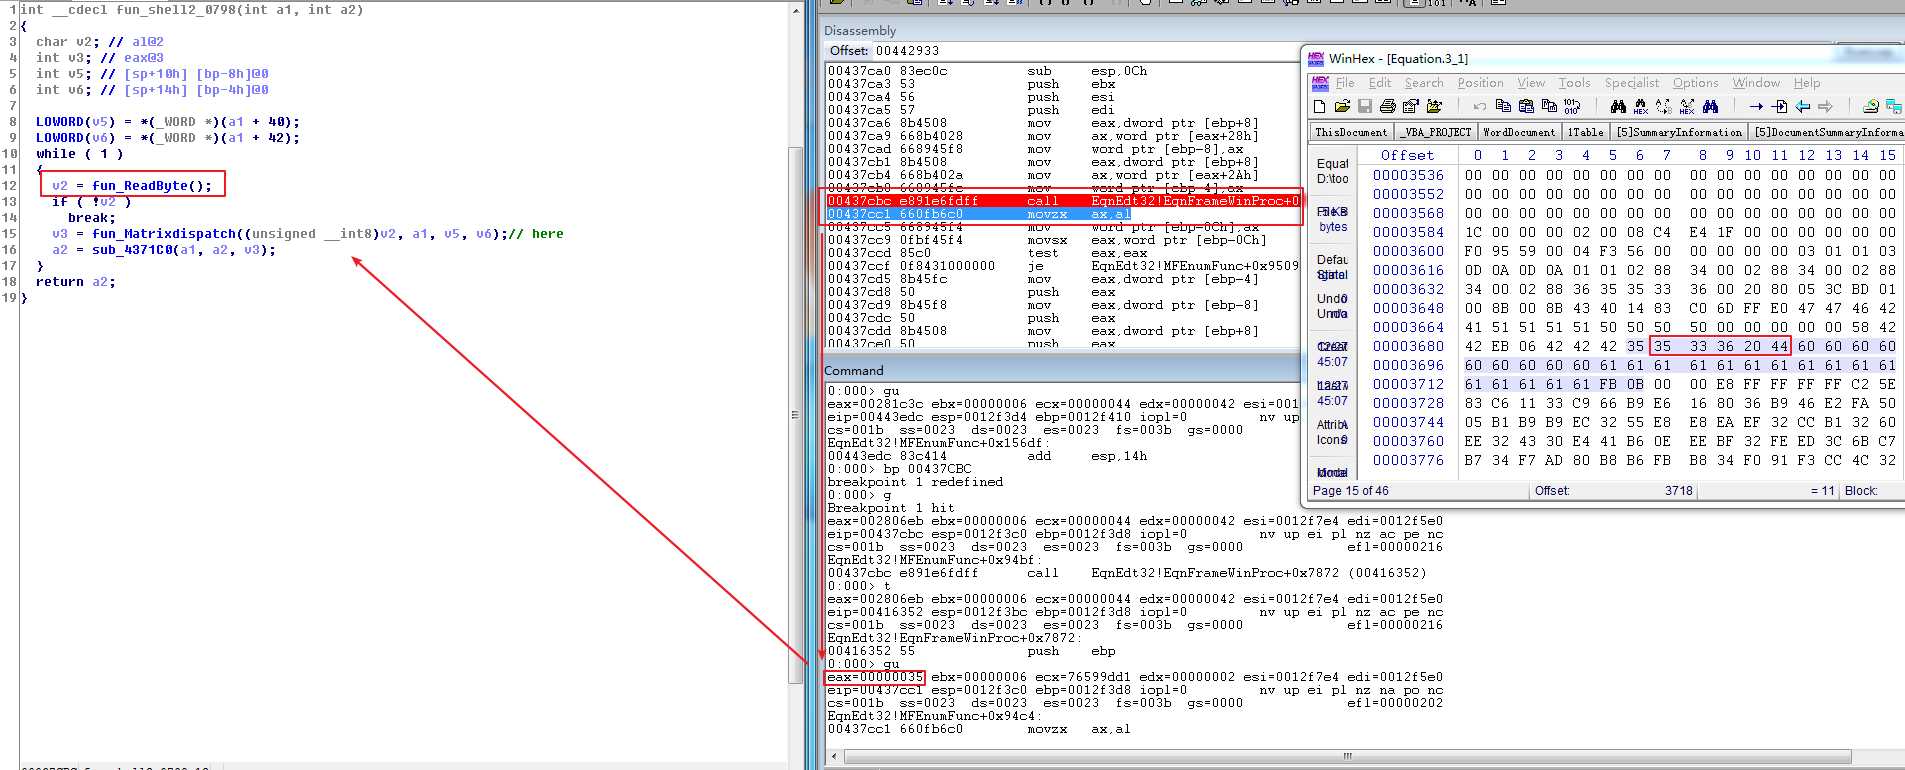Image resolution: width=1905 pixels, height=770 pixels.
Task: Click the Open Folder icon in WinHex toolbar
Action: click(1435, 106)
